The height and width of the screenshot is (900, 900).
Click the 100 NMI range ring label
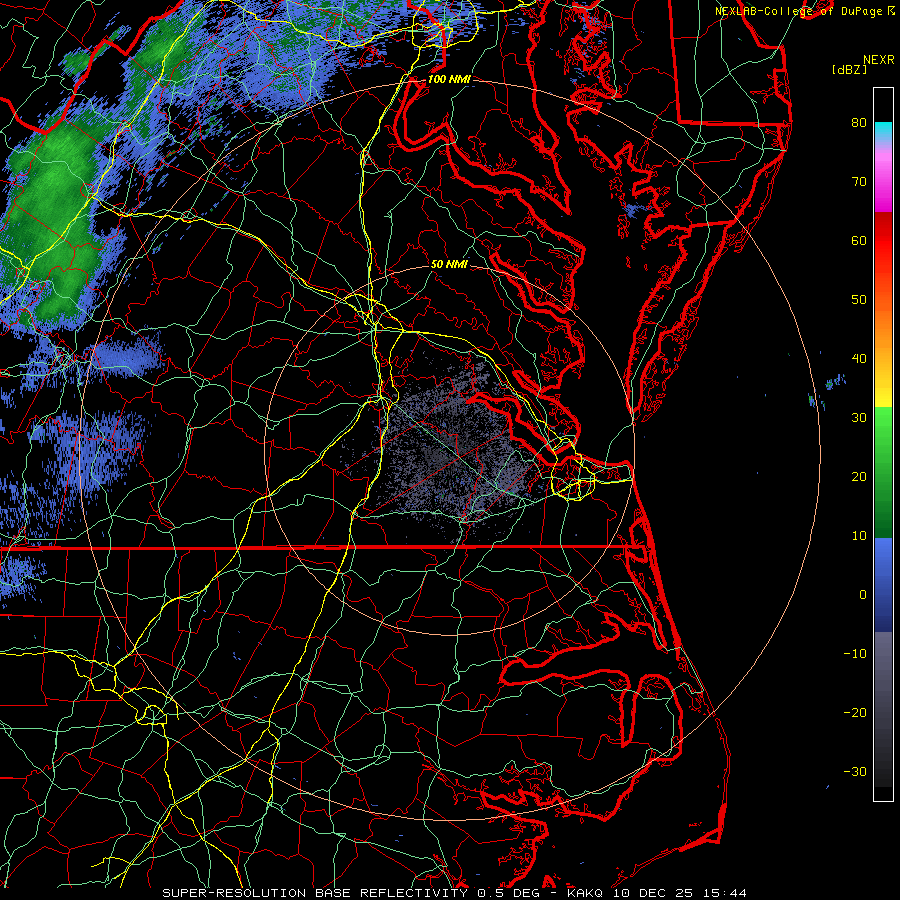449,79
